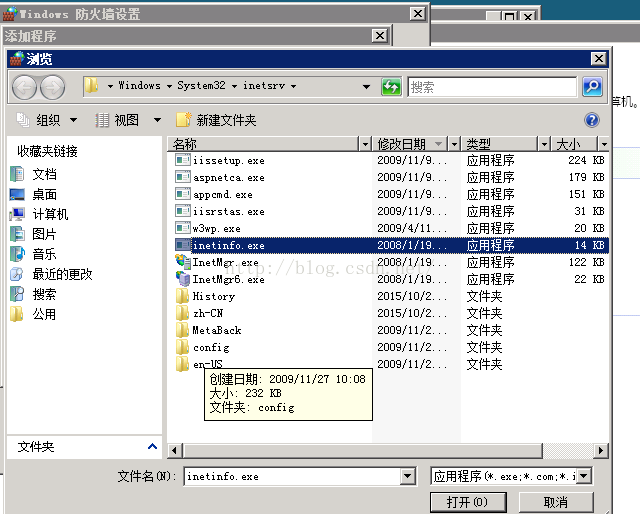The image size is (640, 514).
Task: Click the zh-CN folder icon
Action: tap(182, 313)
